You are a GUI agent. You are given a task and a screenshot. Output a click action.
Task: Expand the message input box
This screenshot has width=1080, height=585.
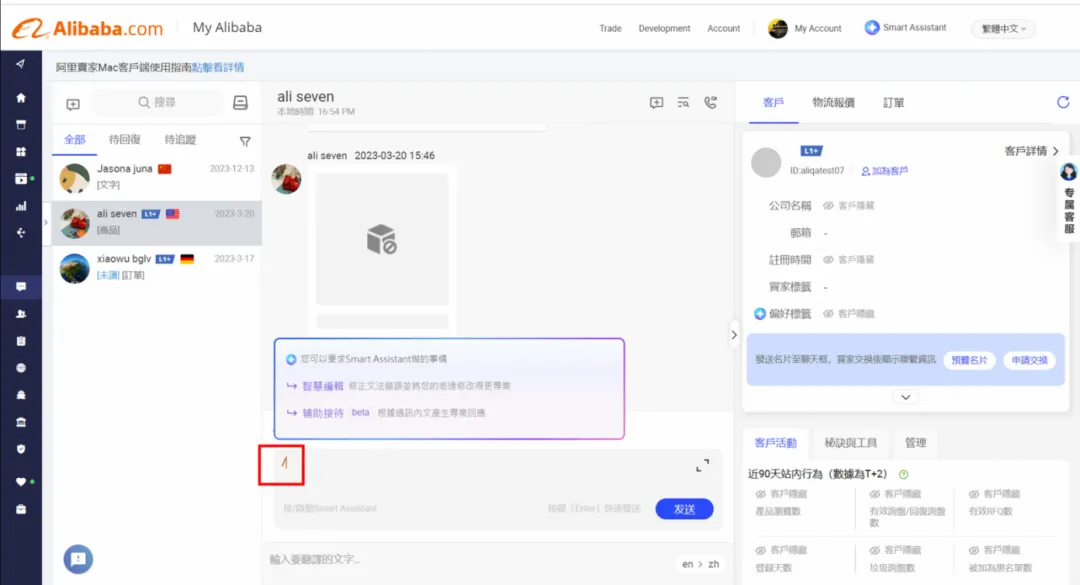click(x=702, y=466)
